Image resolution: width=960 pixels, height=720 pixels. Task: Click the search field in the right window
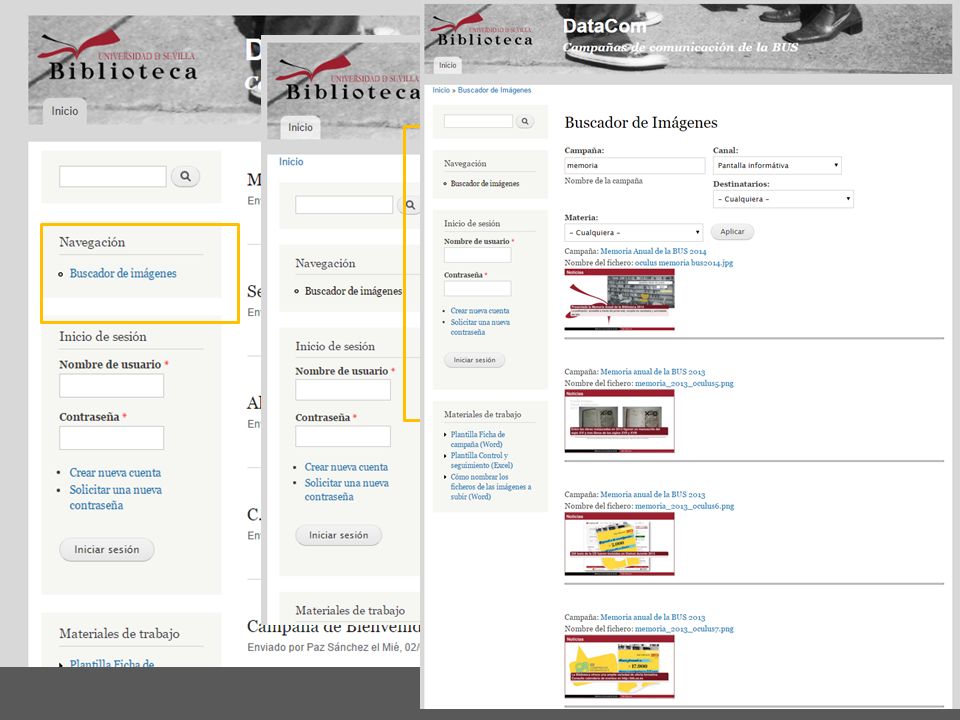(x=478, y=121)
